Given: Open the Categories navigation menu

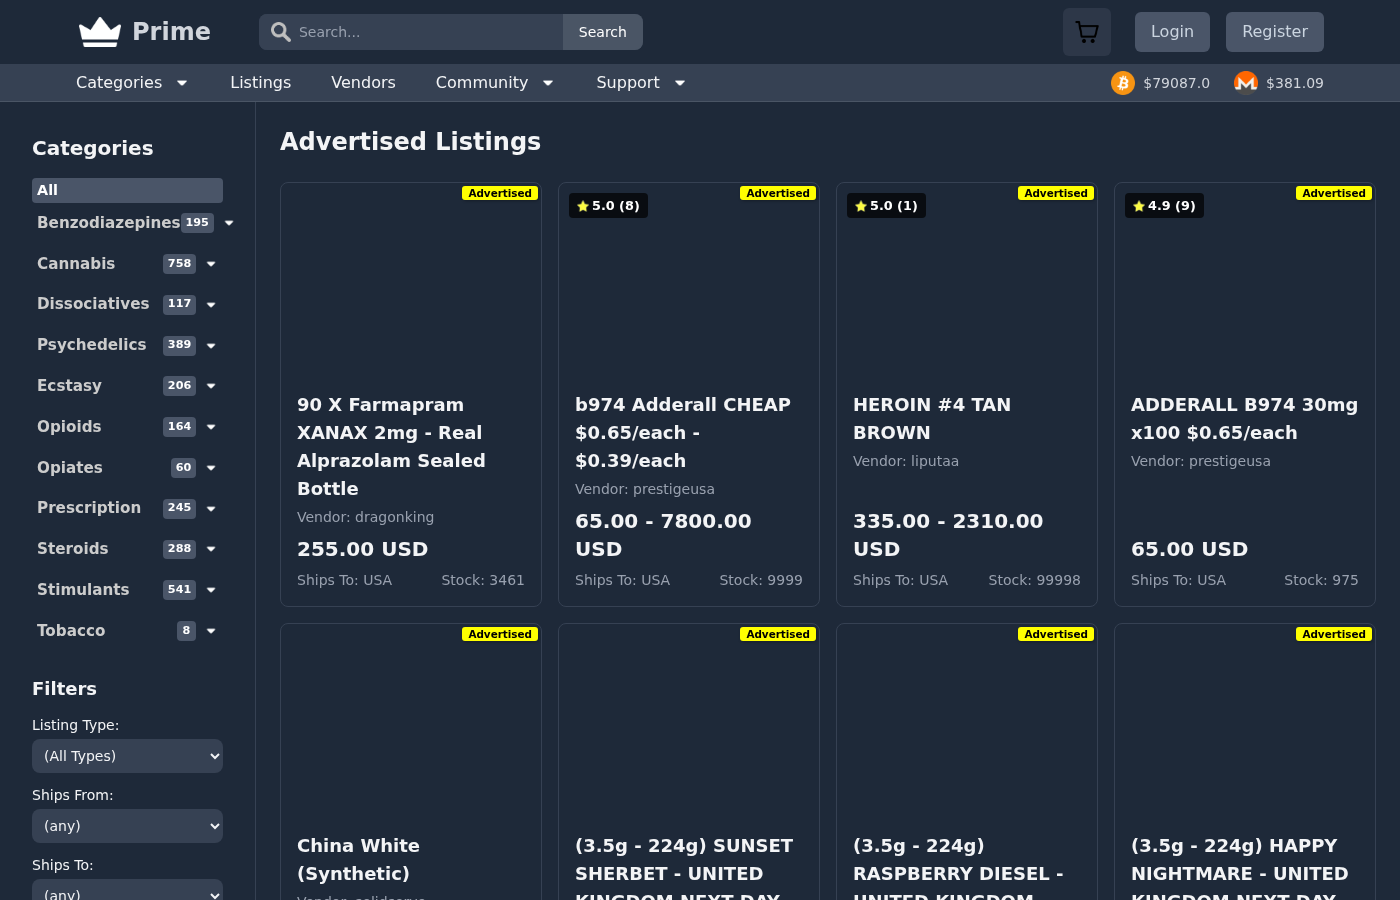Looking at the screenshot, I should pyautogui.click(x=132, y=83).
